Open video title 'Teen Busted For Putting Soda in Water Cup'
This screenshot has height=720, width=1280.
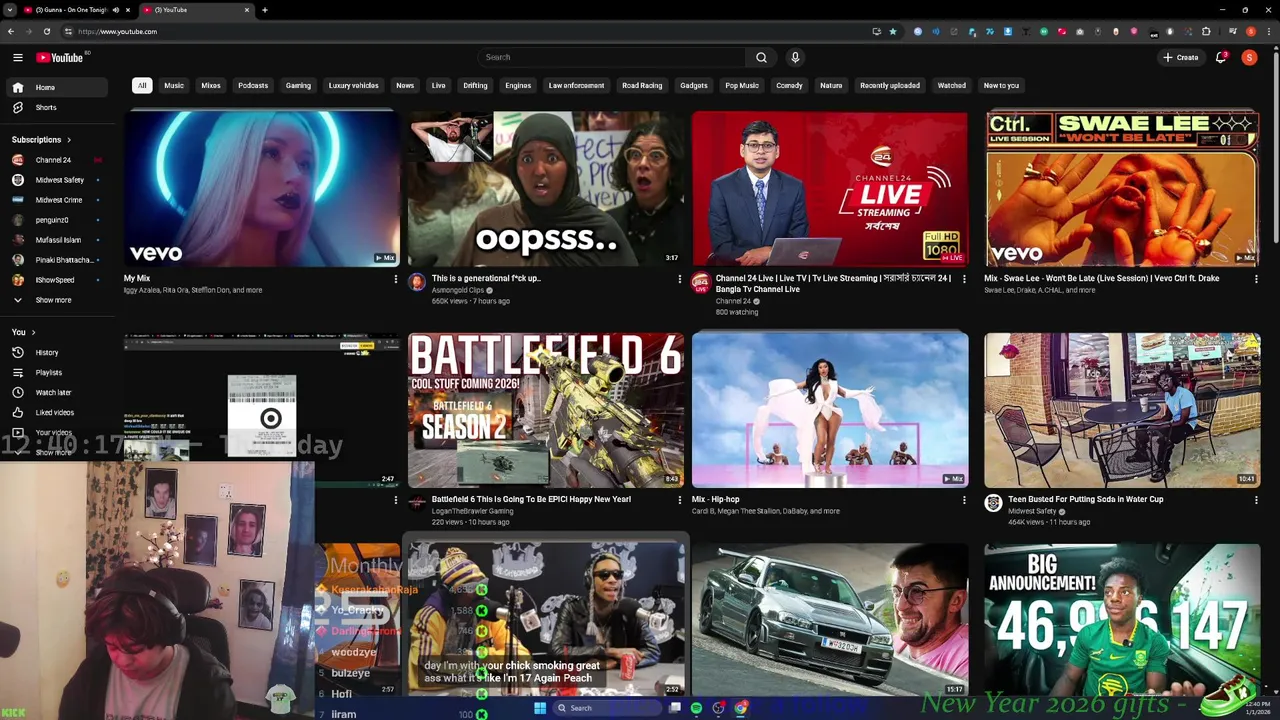(1085, 499)
